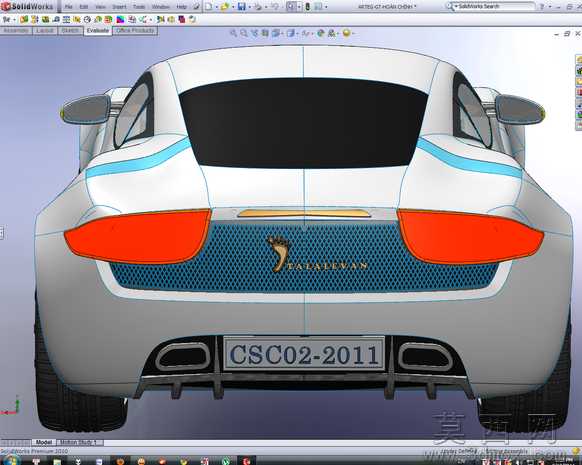Select the left red taillight on model
Viewport: 582px width, 465px height.
pos(138,237)
